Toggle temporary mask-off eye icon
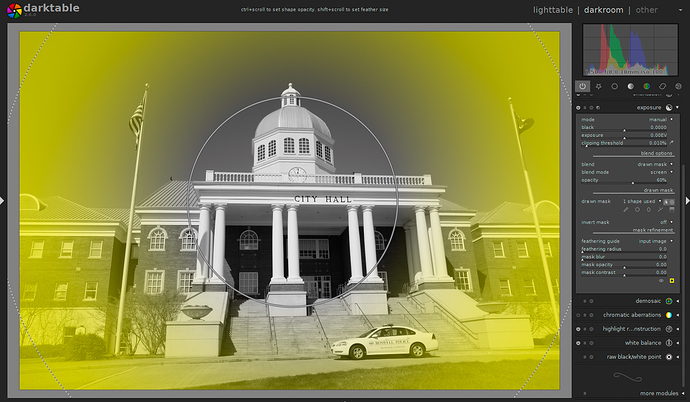690x402 pixels. click(x=661, y=281)
